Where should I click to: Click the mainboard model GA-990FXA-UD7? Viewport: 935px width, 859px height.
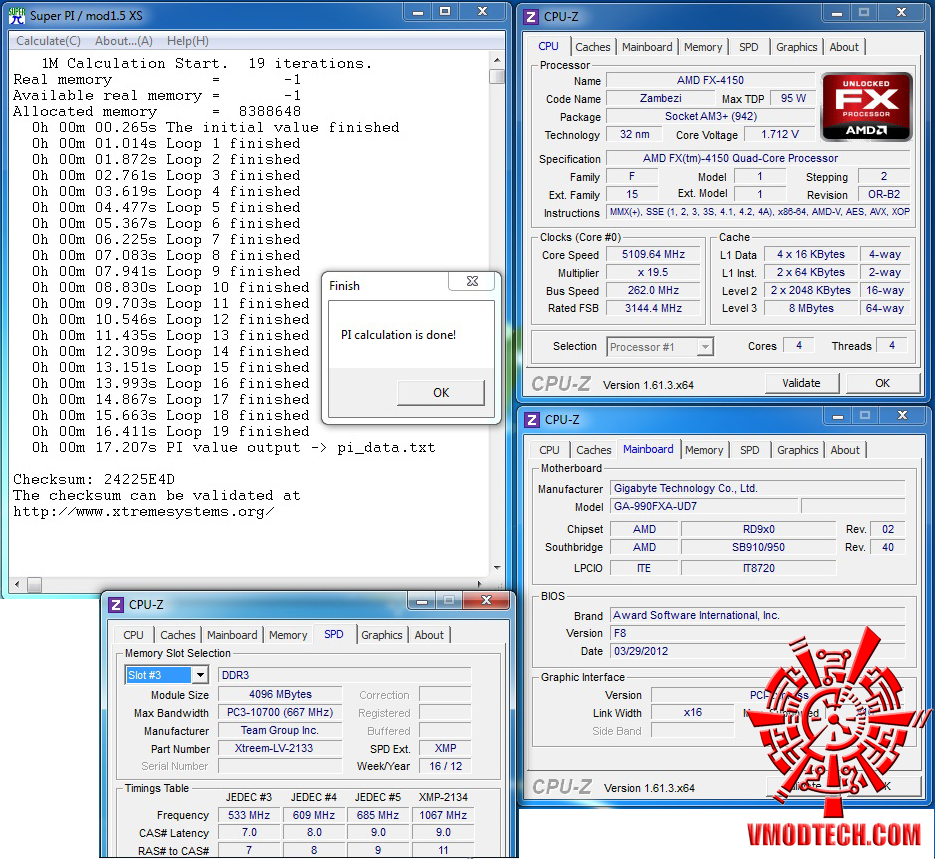(704, 507)
